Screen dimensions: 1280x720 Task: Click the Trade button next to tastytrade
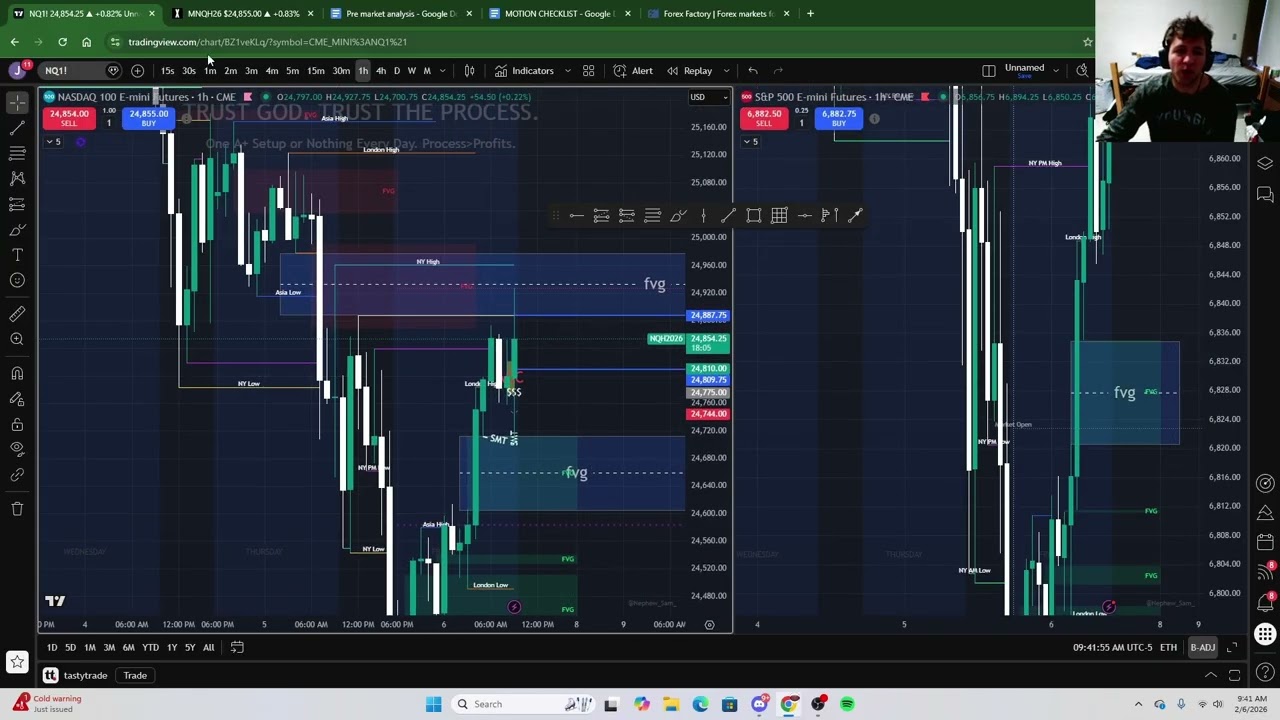135,676
